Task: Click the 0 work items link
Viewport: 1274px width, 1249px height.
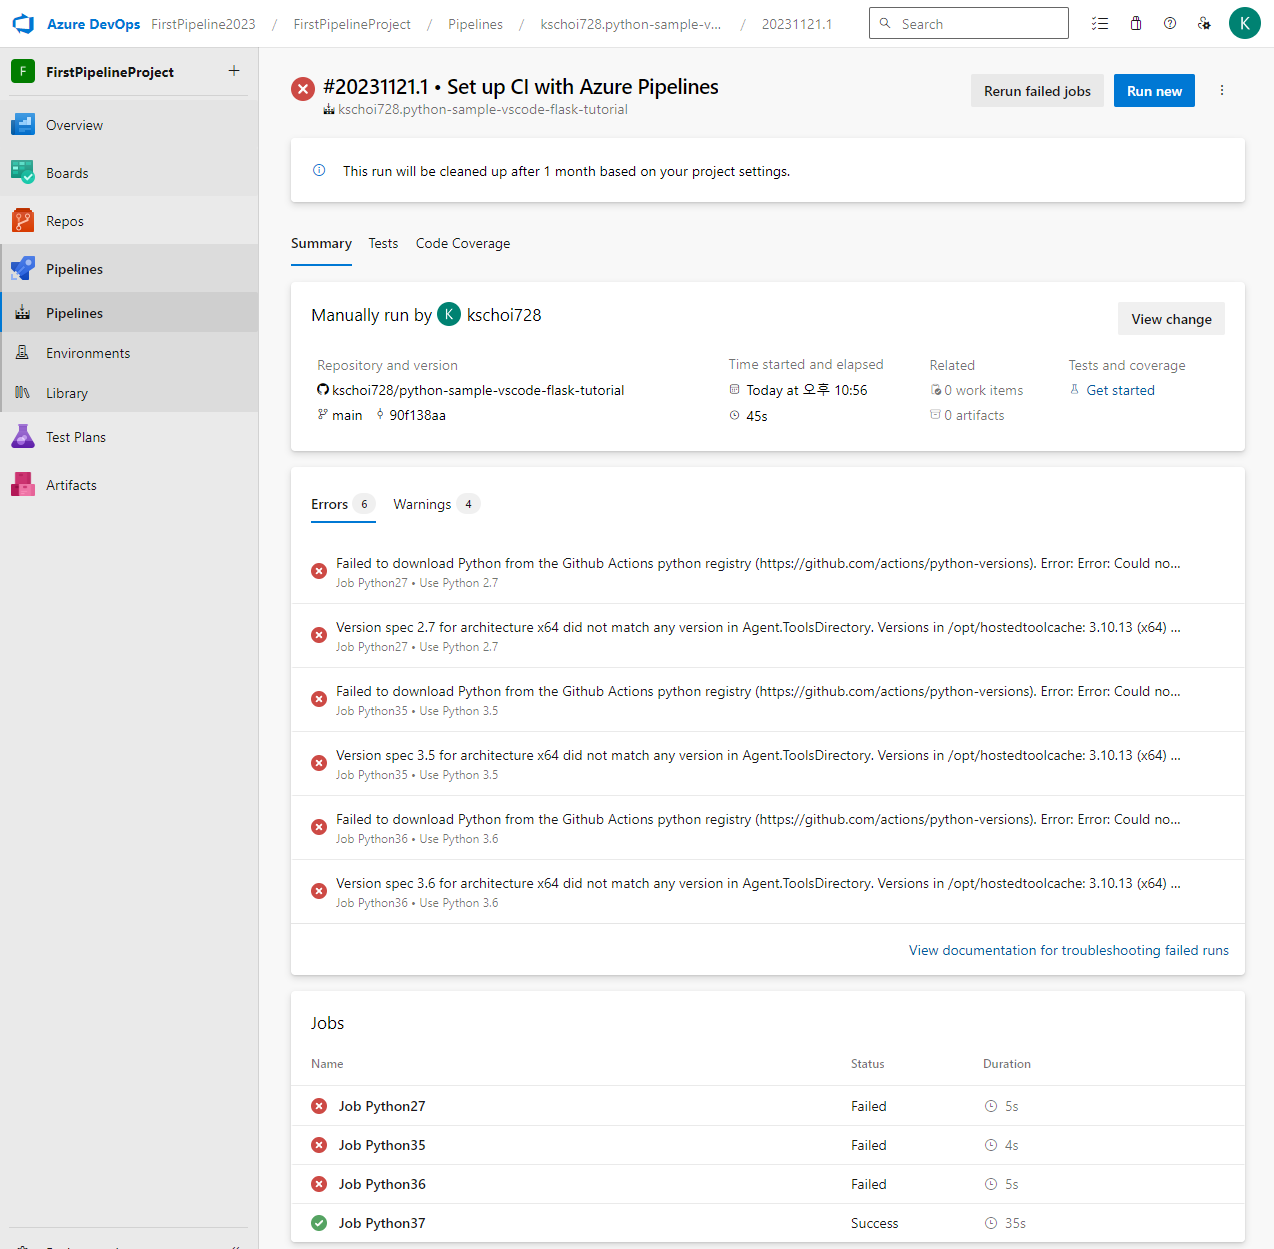Action: click(984, 390)
